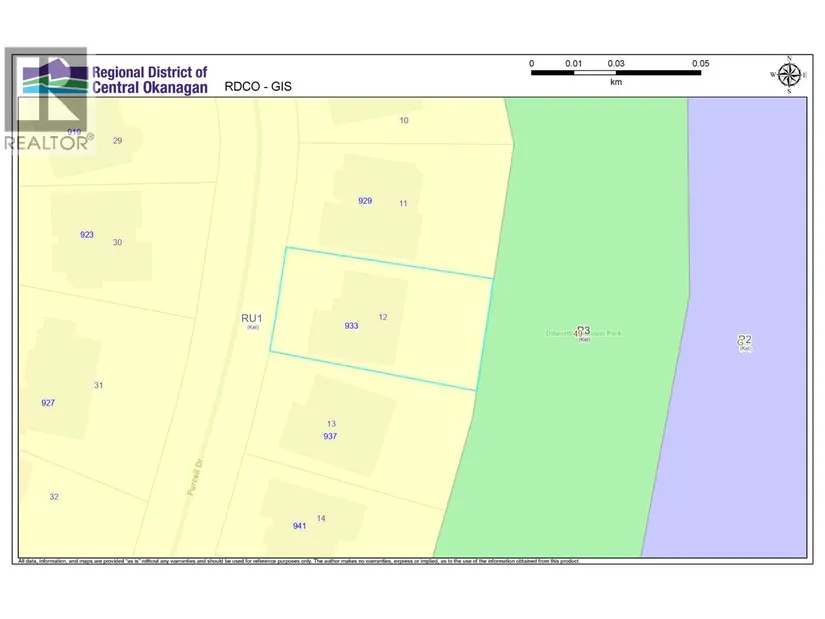
Task: Click the RU1 zoning label
Action: 251,319
